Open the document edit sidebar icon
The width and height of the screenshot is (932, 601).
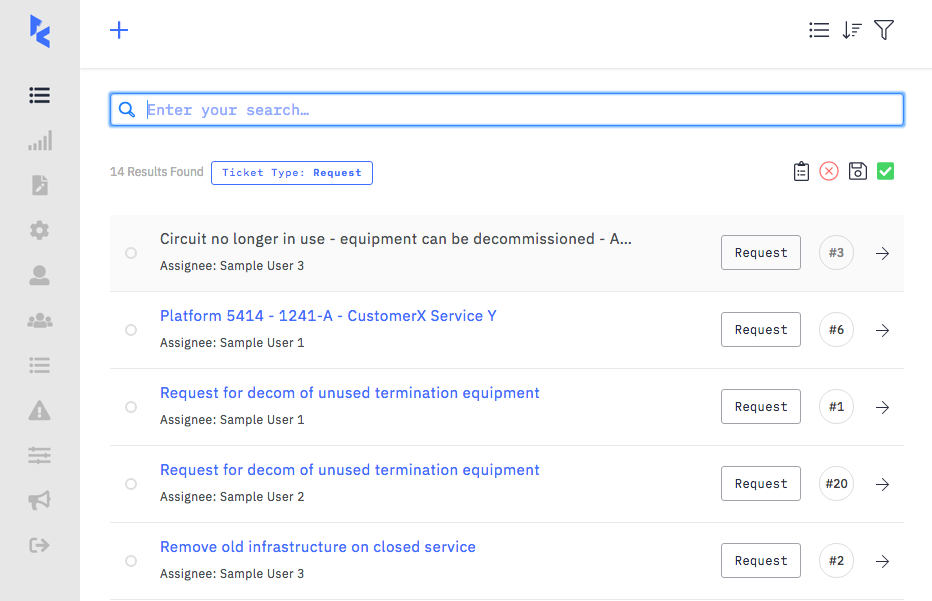pyautogui.click(x=40, y=185)
